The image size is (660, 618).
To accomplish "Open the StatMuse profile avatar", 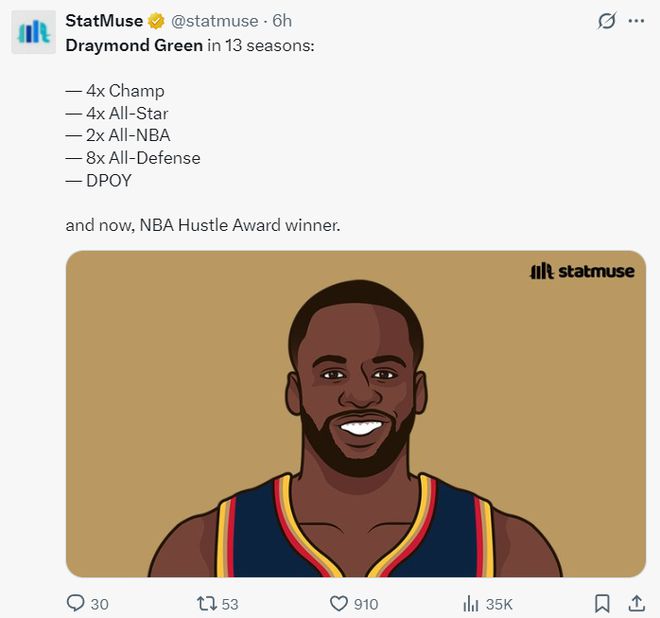I will [33, 32].
